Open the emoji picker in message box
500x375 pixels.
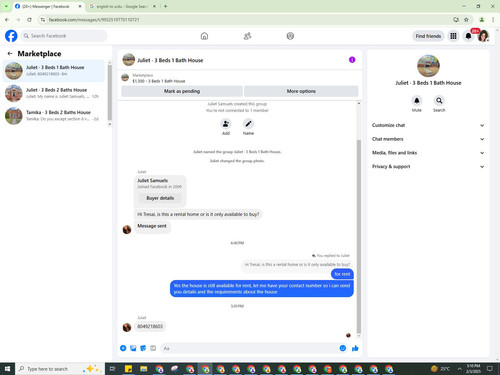pos(343,348)
